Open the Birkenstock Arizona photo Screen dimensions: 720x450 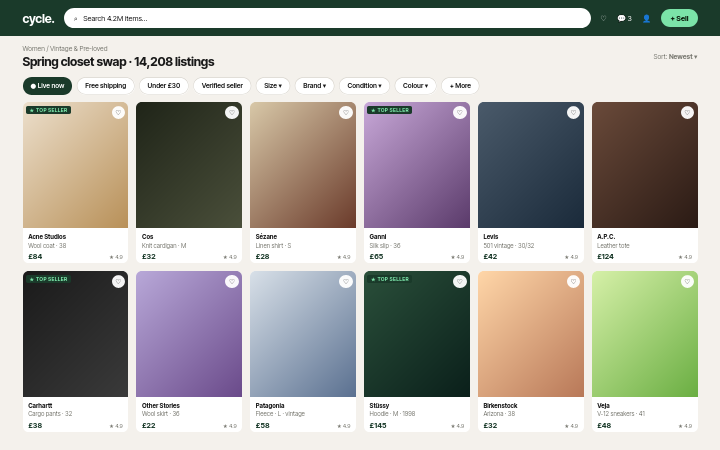point(531,334)
